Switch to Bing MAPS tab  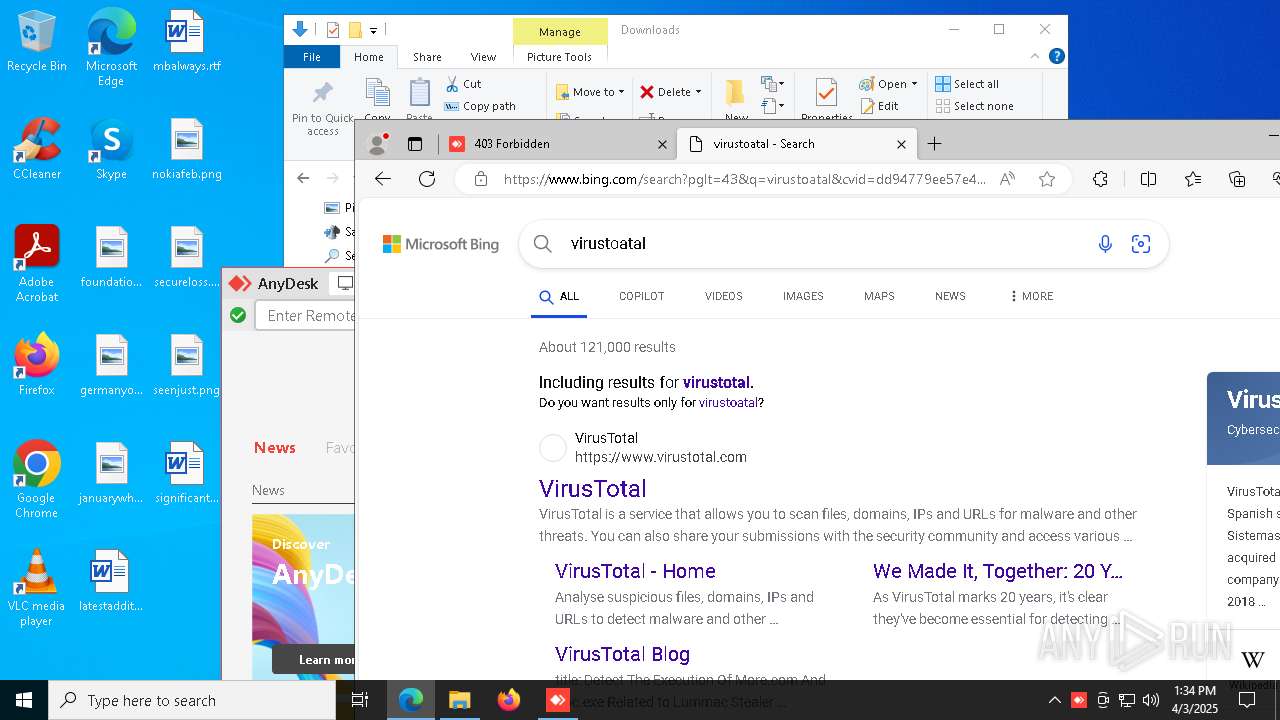click(x=879, y=296)
